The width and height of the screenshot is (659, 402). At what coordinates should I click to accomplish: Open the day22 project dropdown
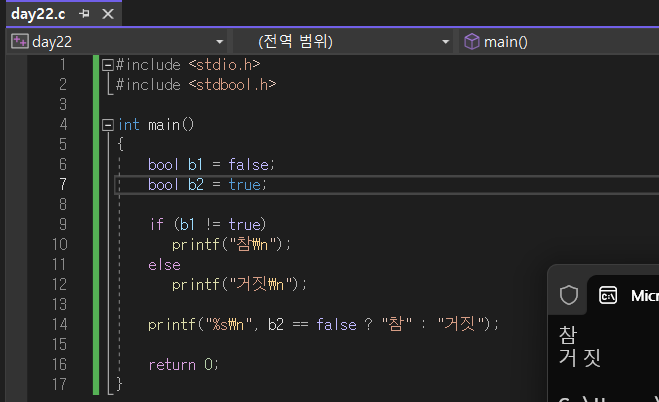click(x=219, y=42)
